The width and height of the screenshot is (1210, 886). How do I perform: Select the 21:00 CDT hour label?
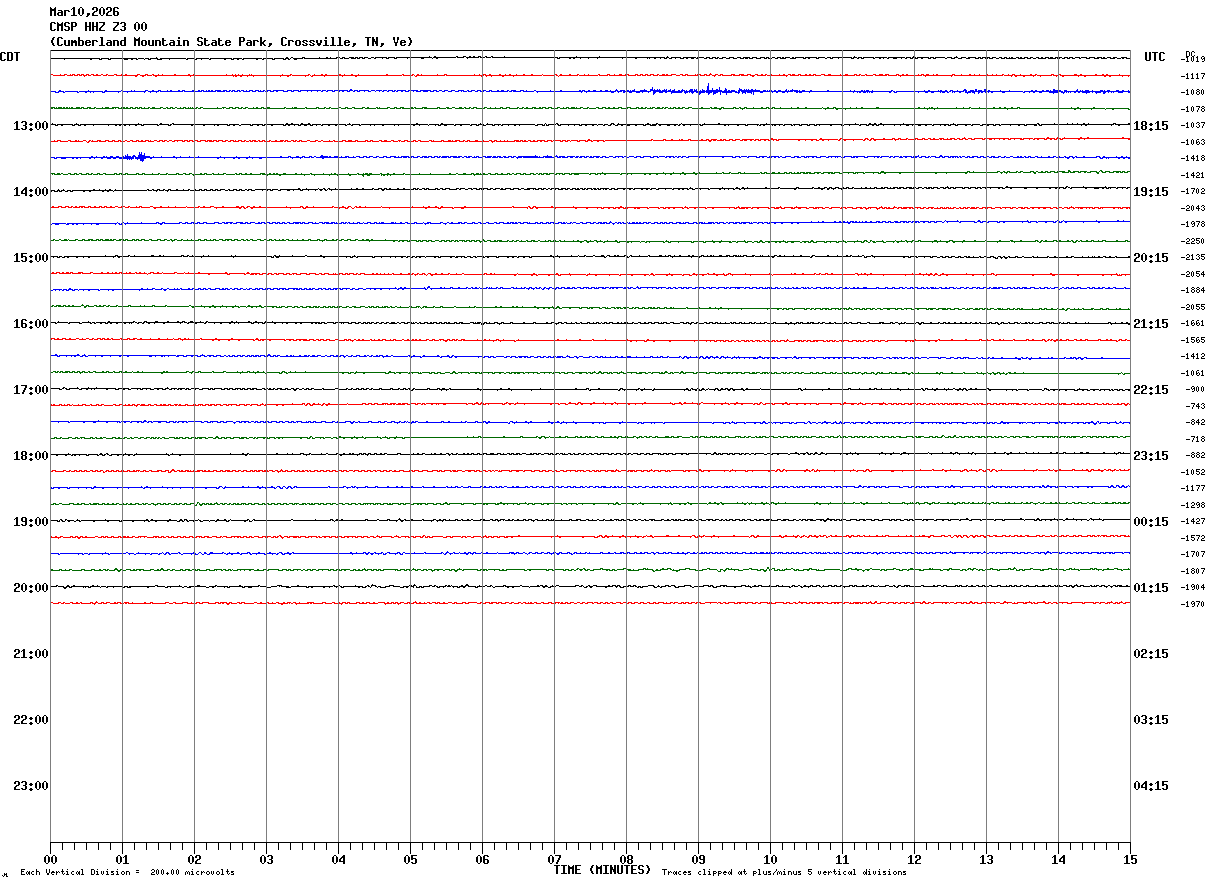coord(30,654)
